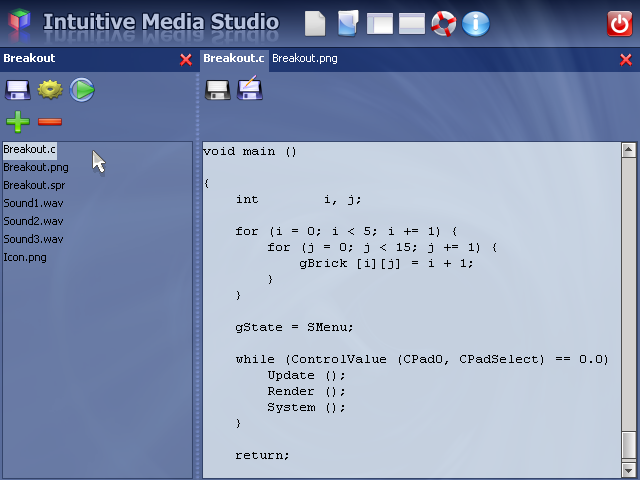Click the editor scrollbar up arrow

(628, 150)
